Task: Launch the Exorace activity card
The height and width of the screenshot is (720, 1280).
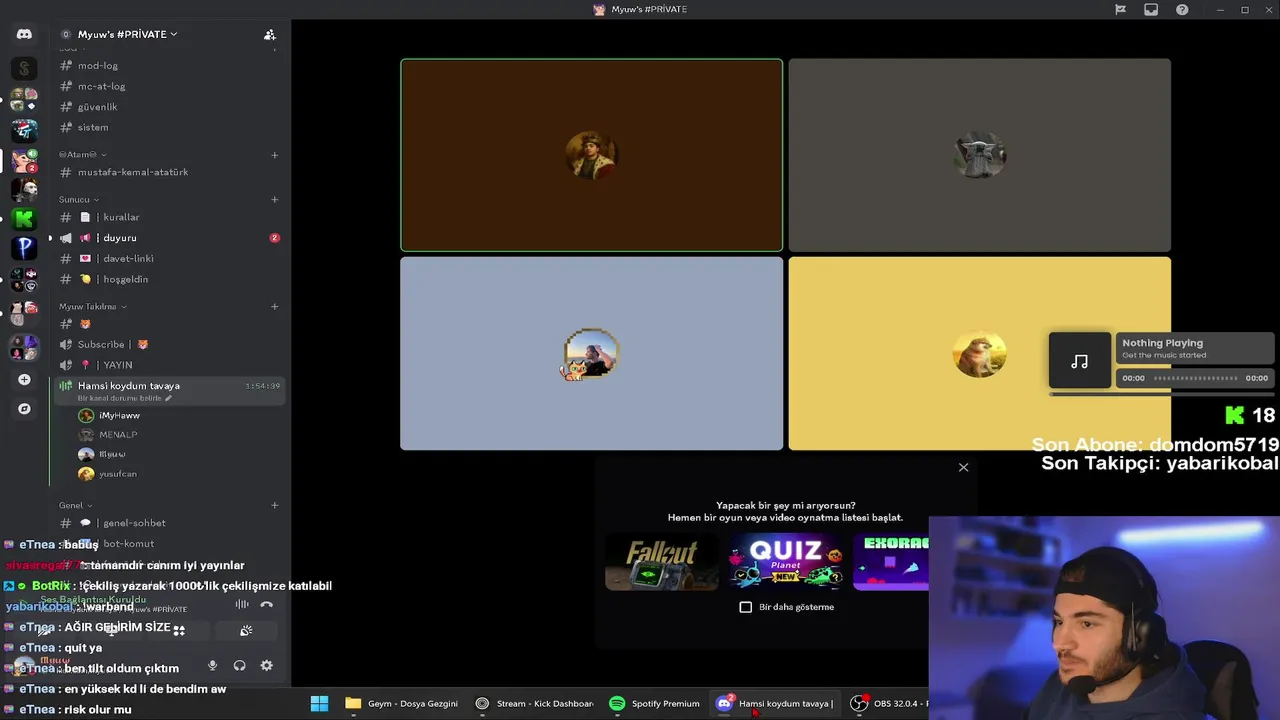Action: coord(891,563)
